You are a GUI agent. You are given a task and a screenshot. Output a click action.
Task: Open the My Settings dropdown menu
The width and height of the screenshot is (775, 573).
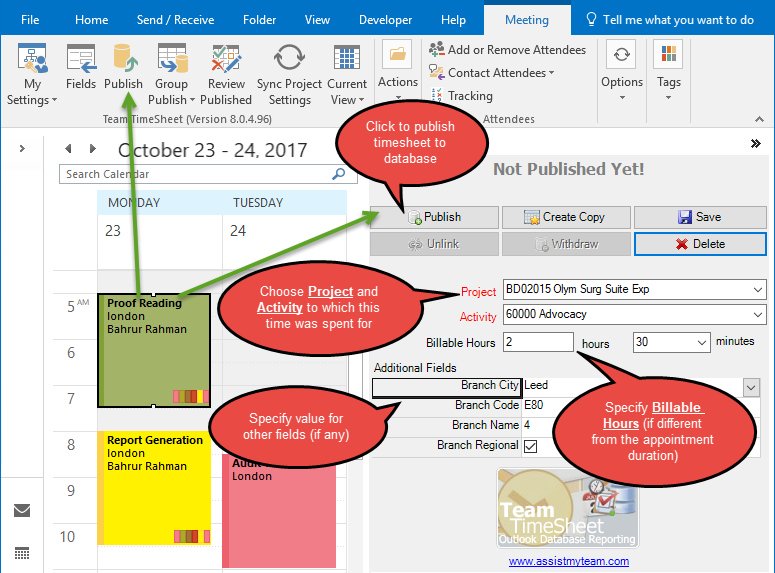click(32, 70)
